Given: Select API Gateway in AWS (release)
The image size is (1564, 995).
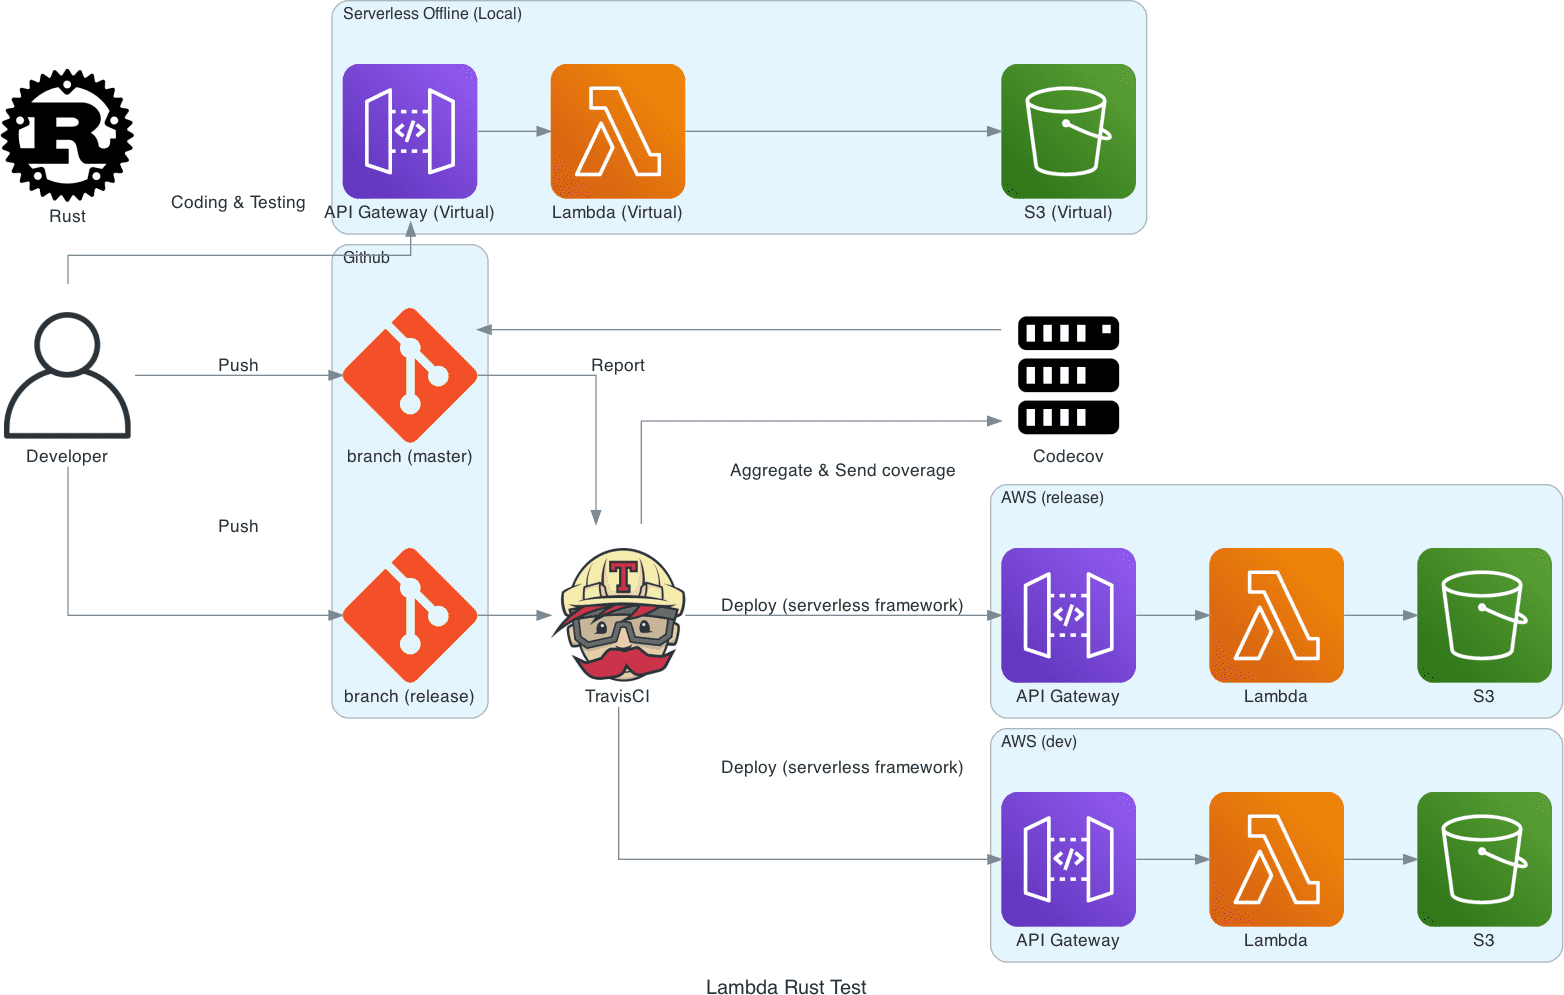Looking at the screenshot, I should (1068, 615).
